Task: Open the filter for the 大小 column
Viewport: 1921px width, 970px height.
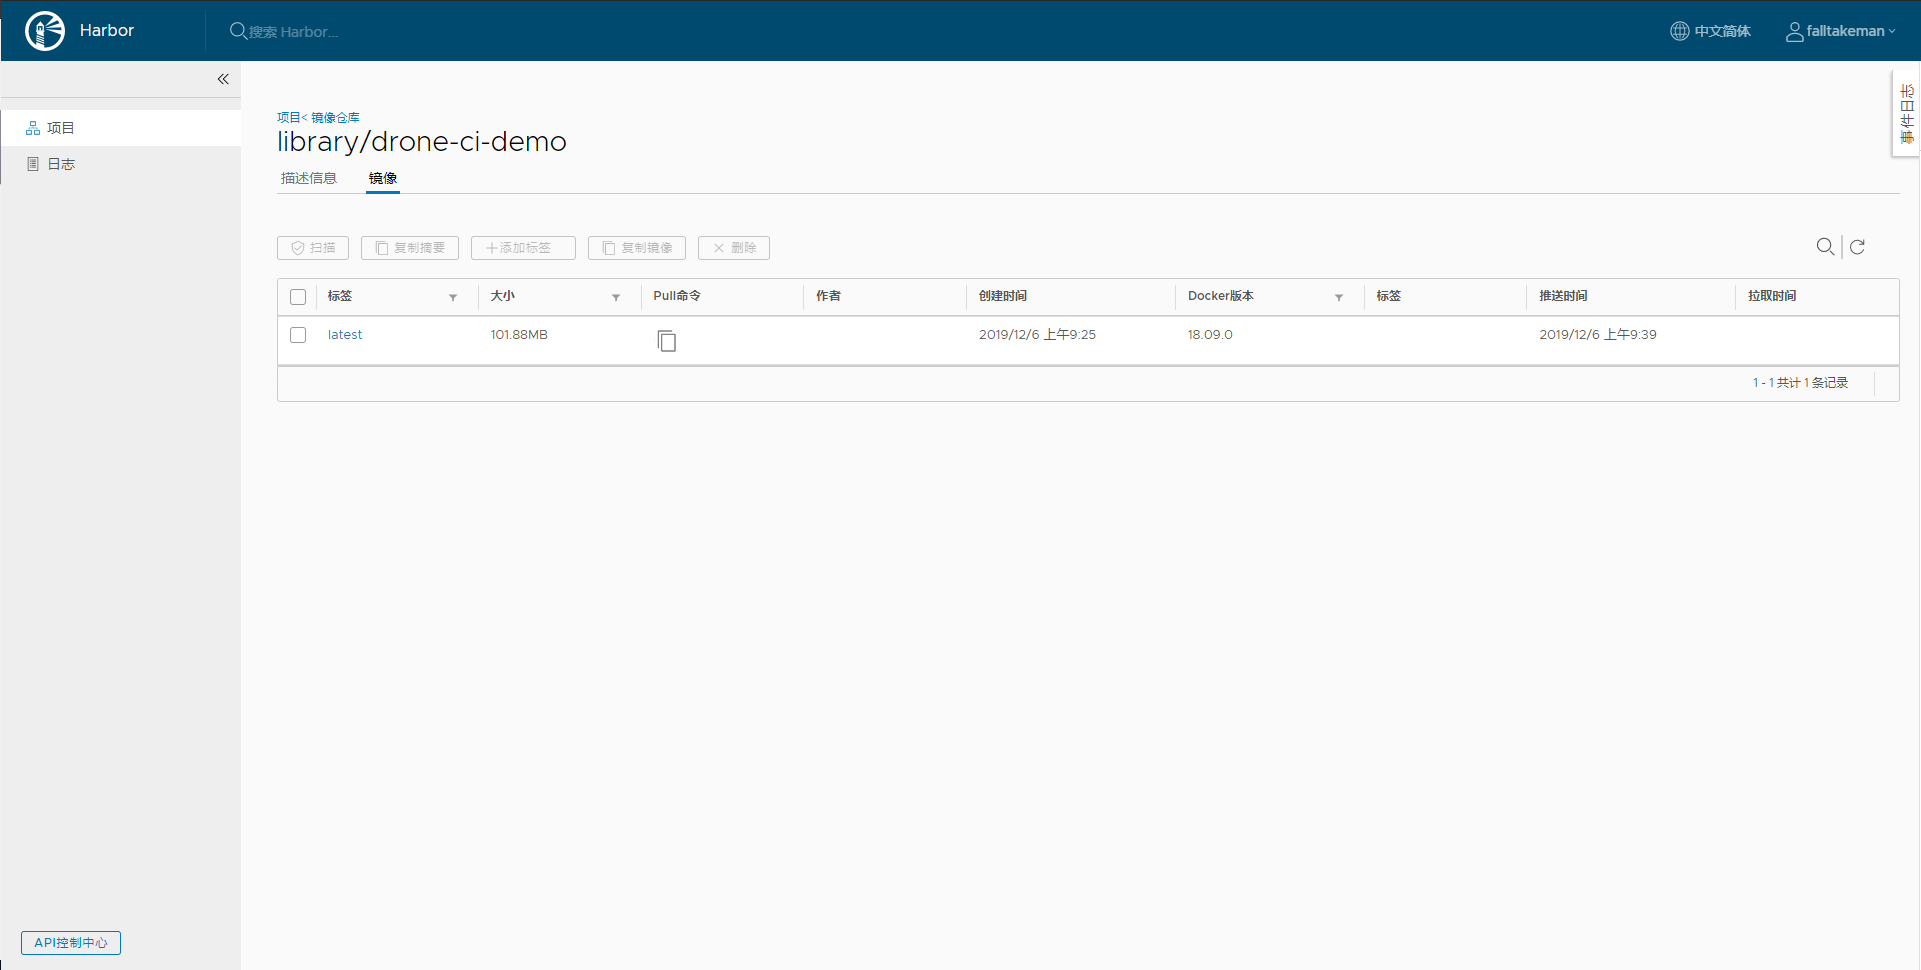Action: coord(616,297)
